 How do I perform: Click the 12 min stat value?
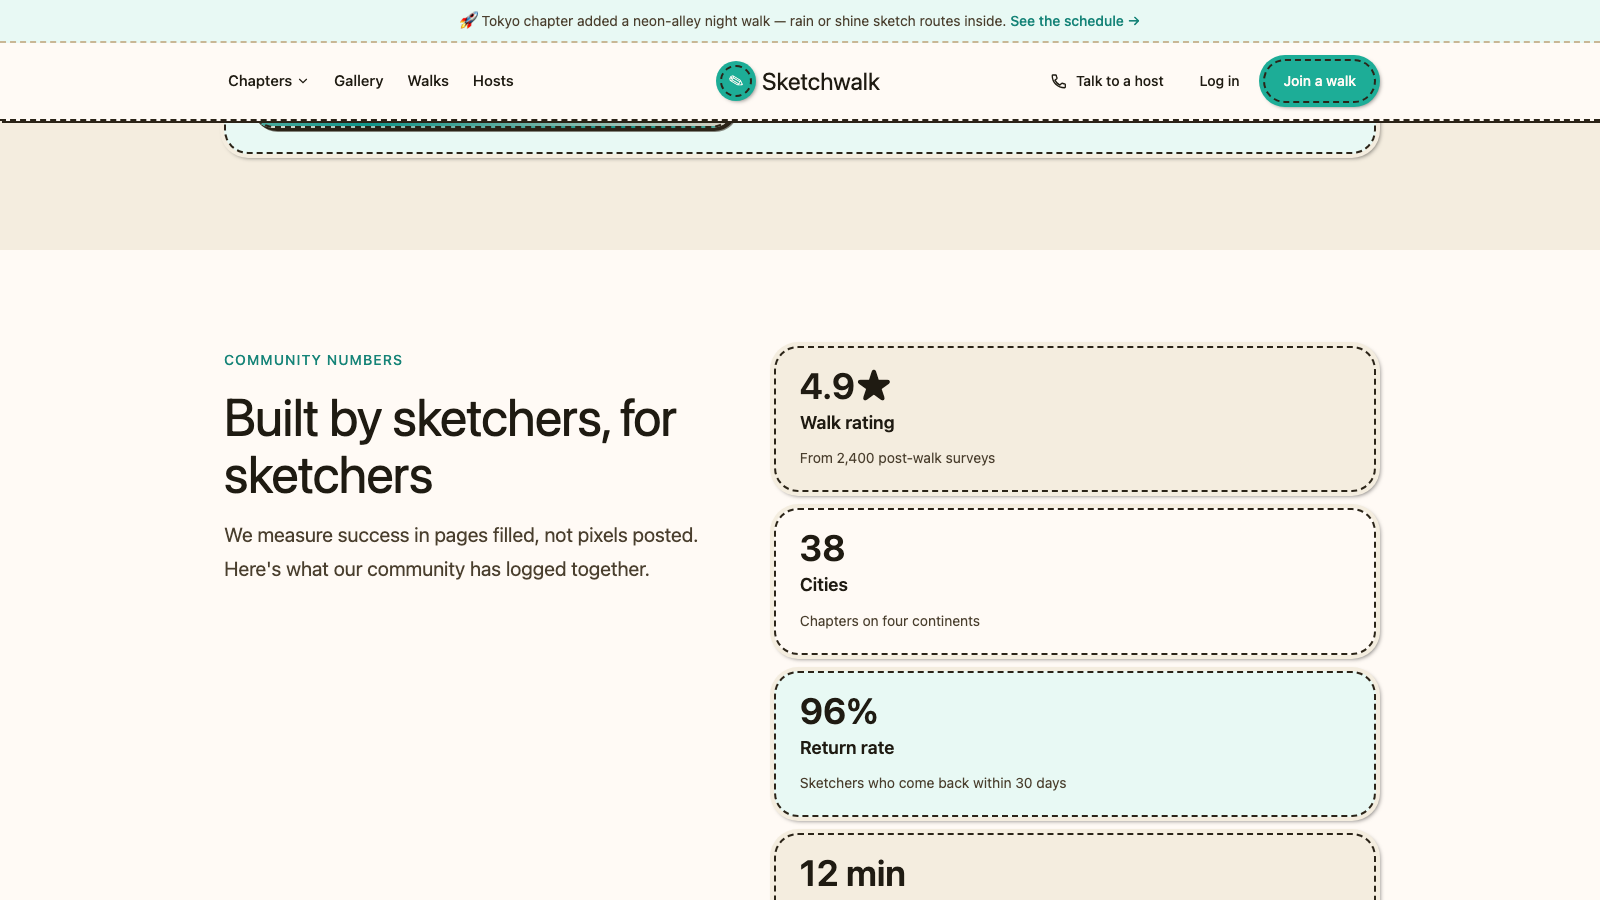(852, 874)
